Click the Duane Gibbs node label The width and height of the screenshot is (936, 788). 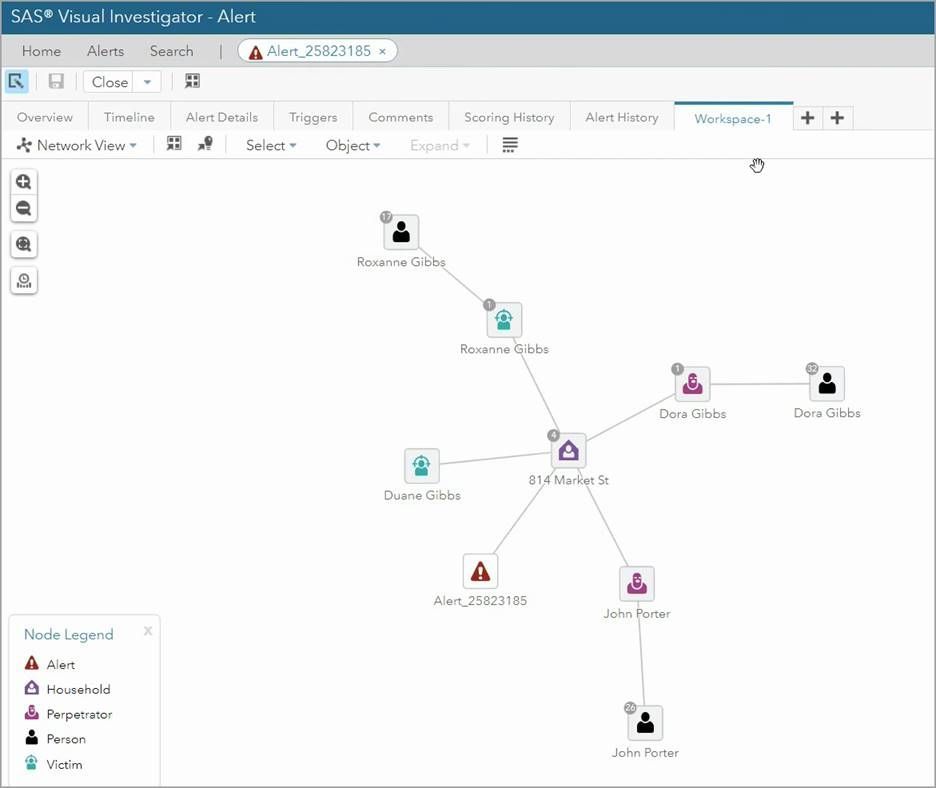[422, 495]
